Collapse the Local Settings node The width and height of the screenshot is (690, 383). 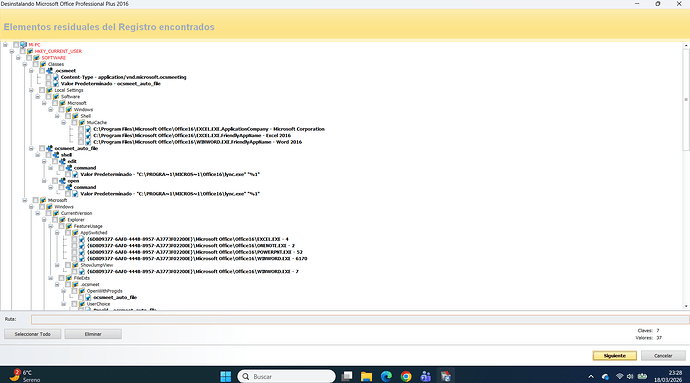pos(31,90)
